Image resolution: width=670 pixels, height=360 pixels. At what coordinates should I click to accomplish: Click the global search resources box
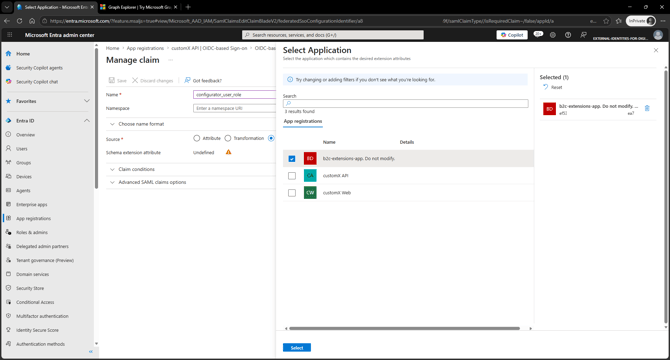tap(333, 35)
